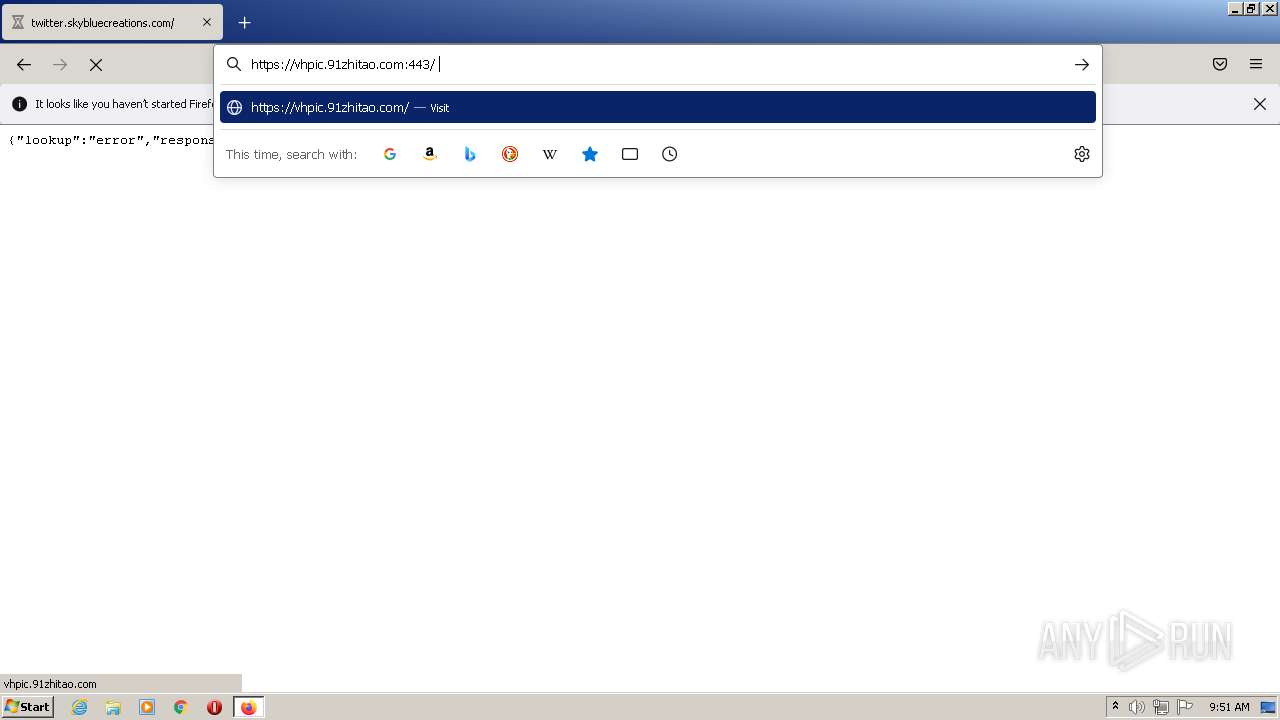Click the 9:51 AM clock
Viewport: 1280px width, 720px height.
(x=1229, y=707)
